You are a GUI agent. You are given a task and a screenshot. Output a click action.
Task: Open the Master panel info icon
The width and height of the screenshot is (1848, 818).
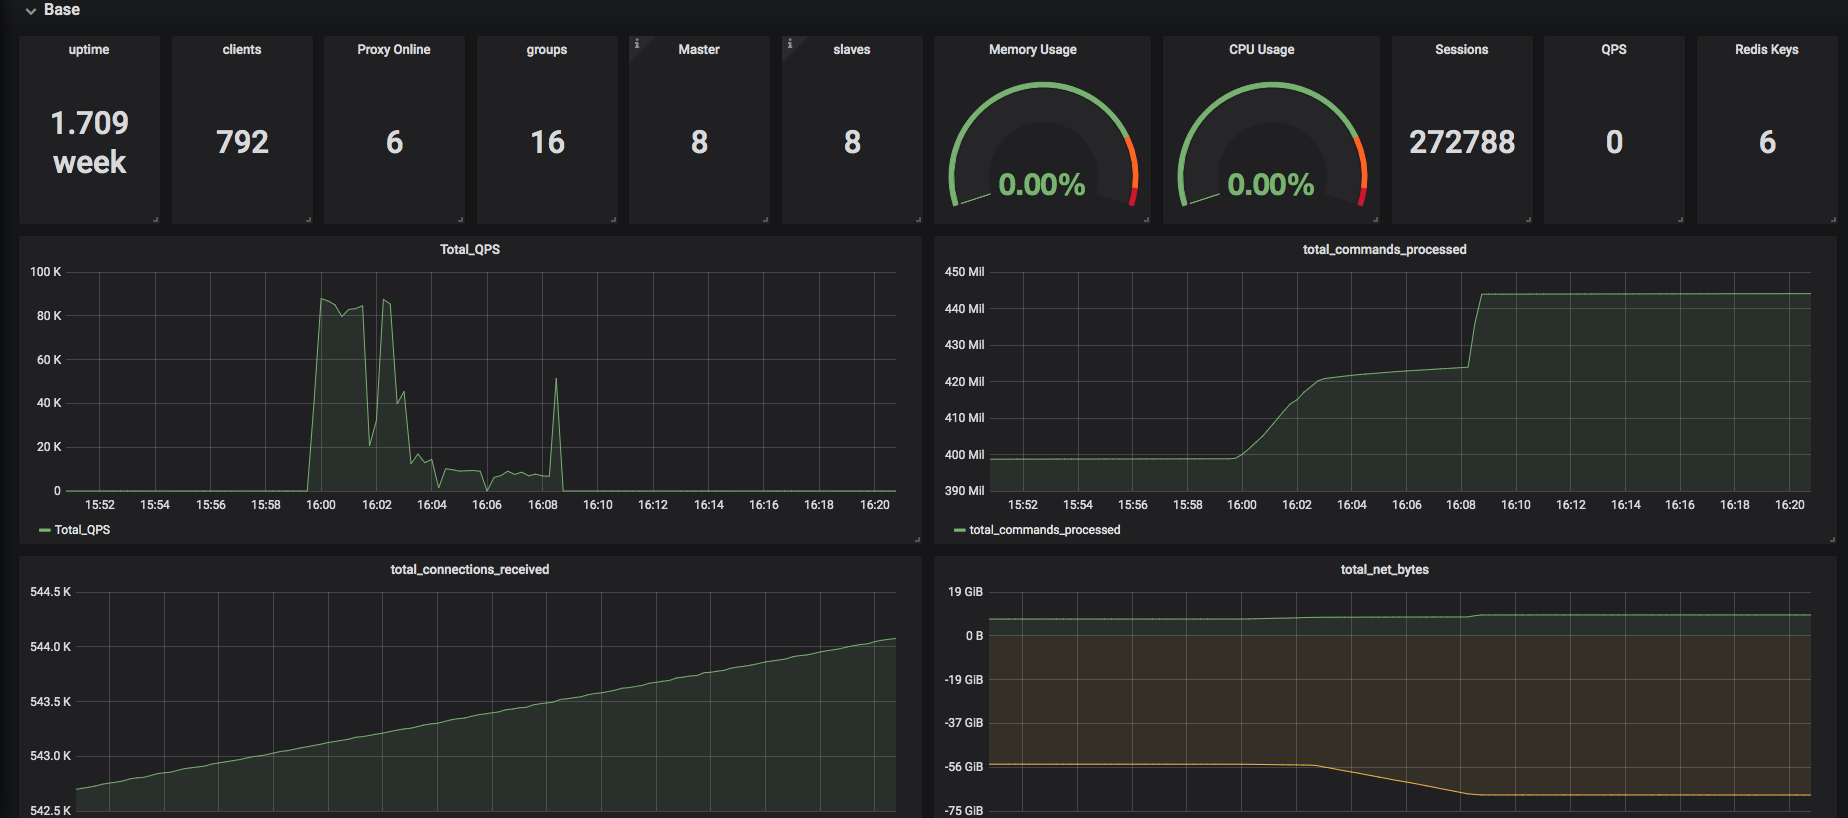coord(637,44)
